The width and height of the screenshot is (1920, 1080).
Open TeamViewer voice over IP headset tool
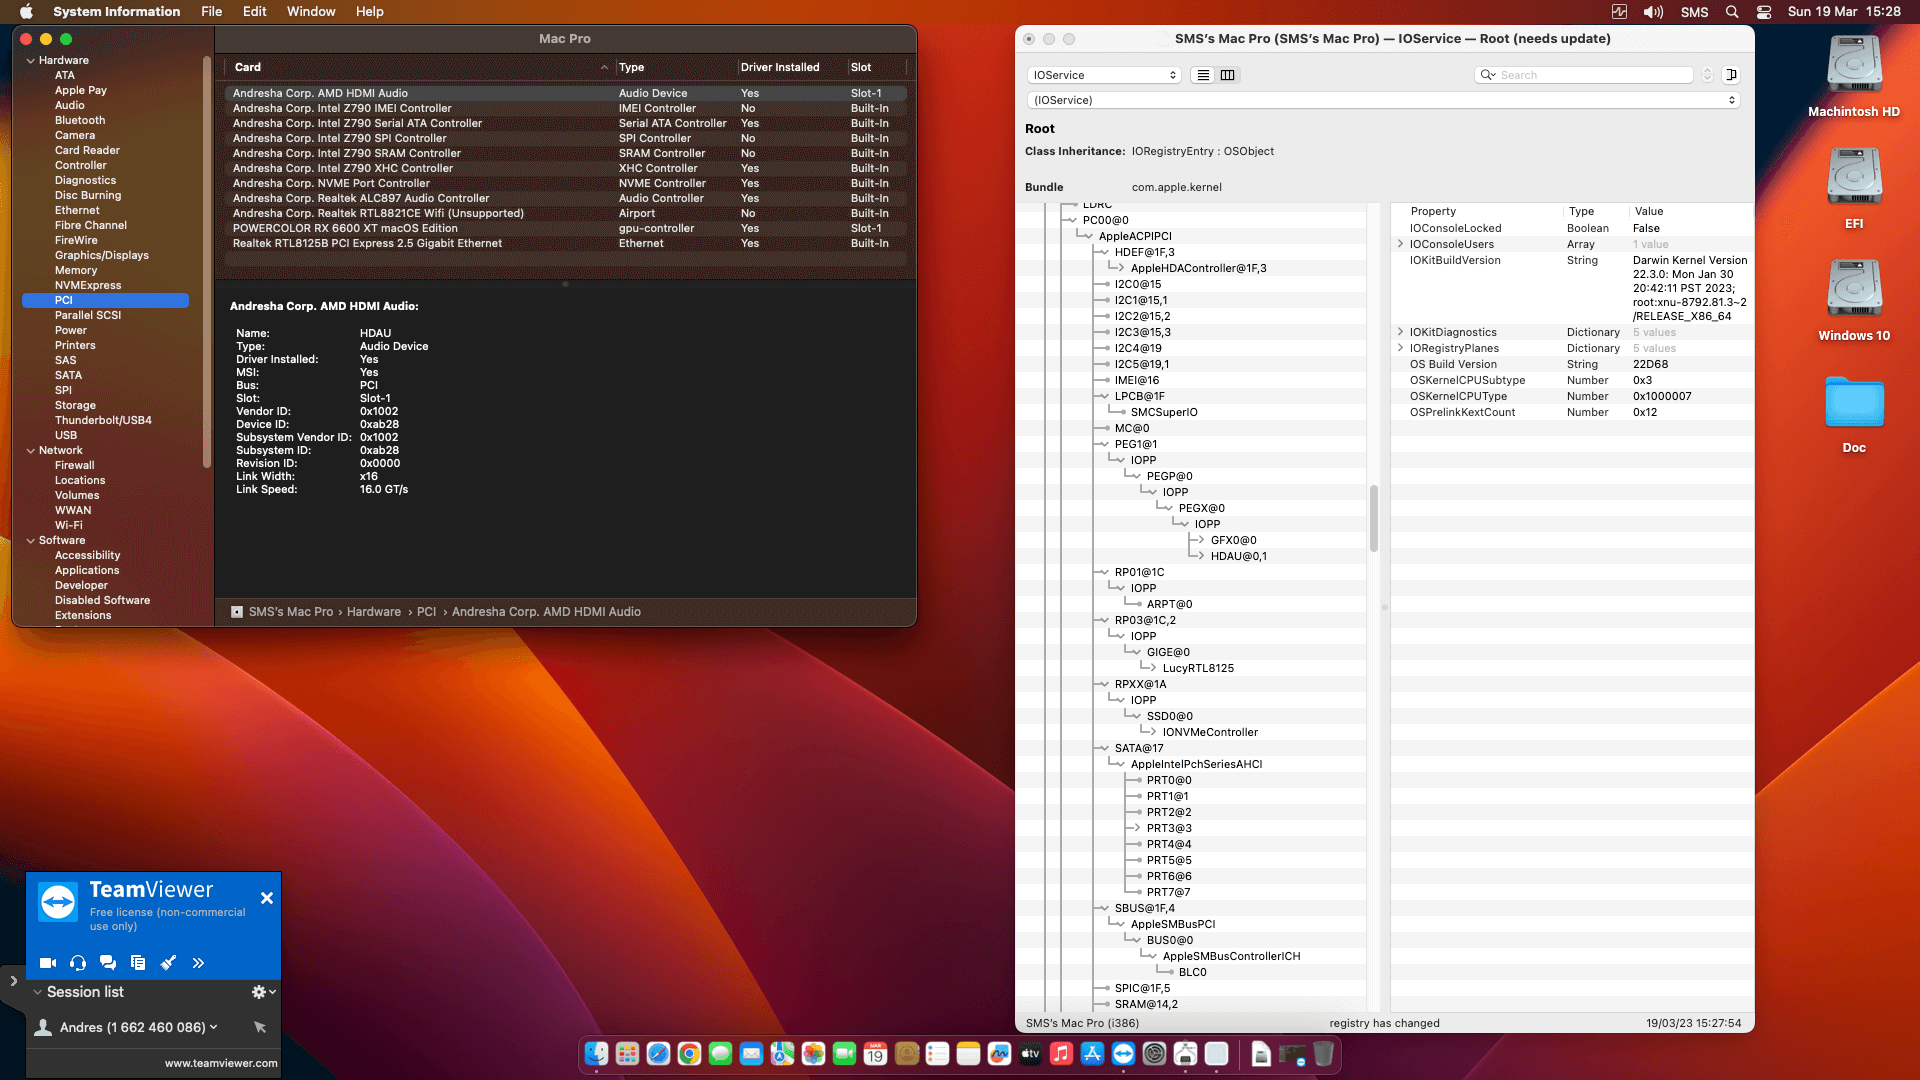point(77,963)
